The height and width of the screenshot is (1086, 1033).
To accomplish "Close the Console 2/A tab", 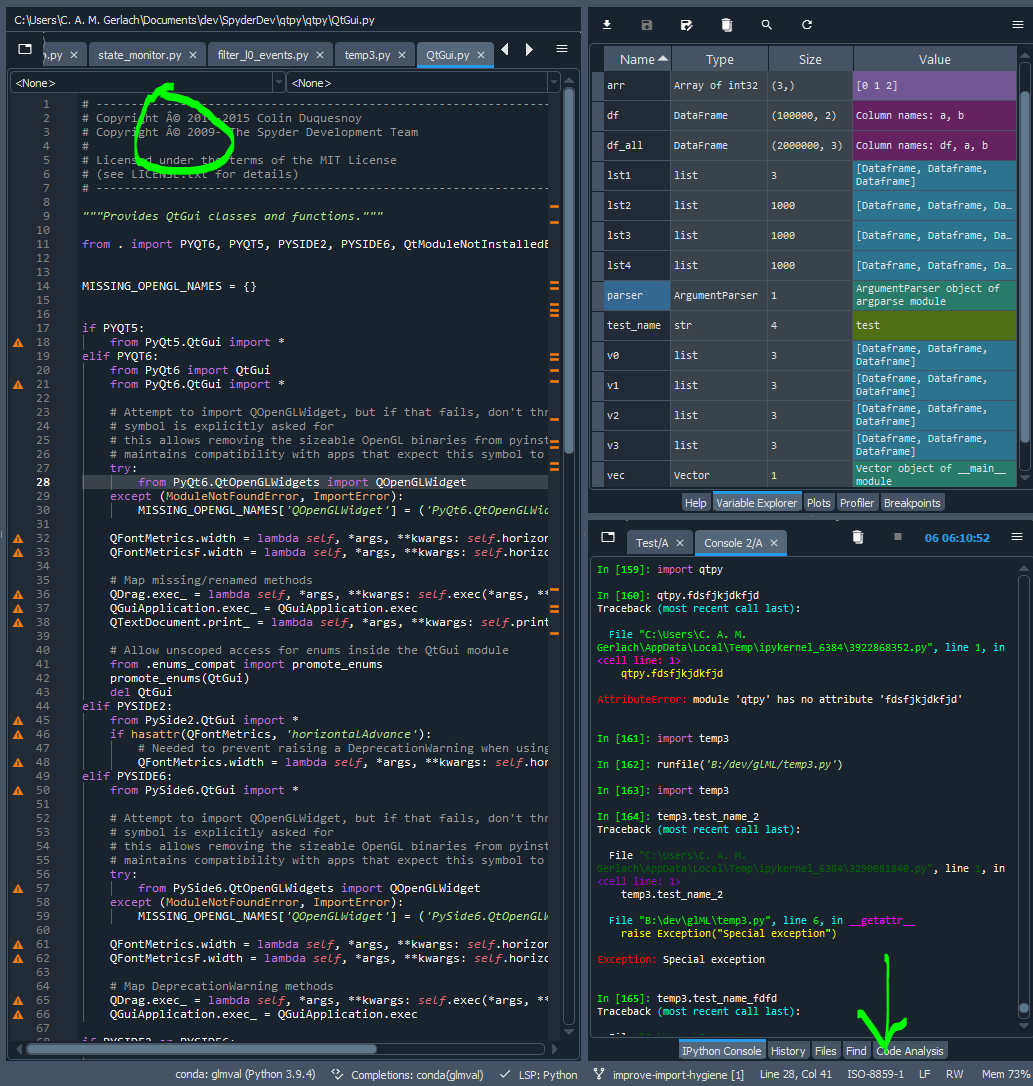I will tap(774, 543).
